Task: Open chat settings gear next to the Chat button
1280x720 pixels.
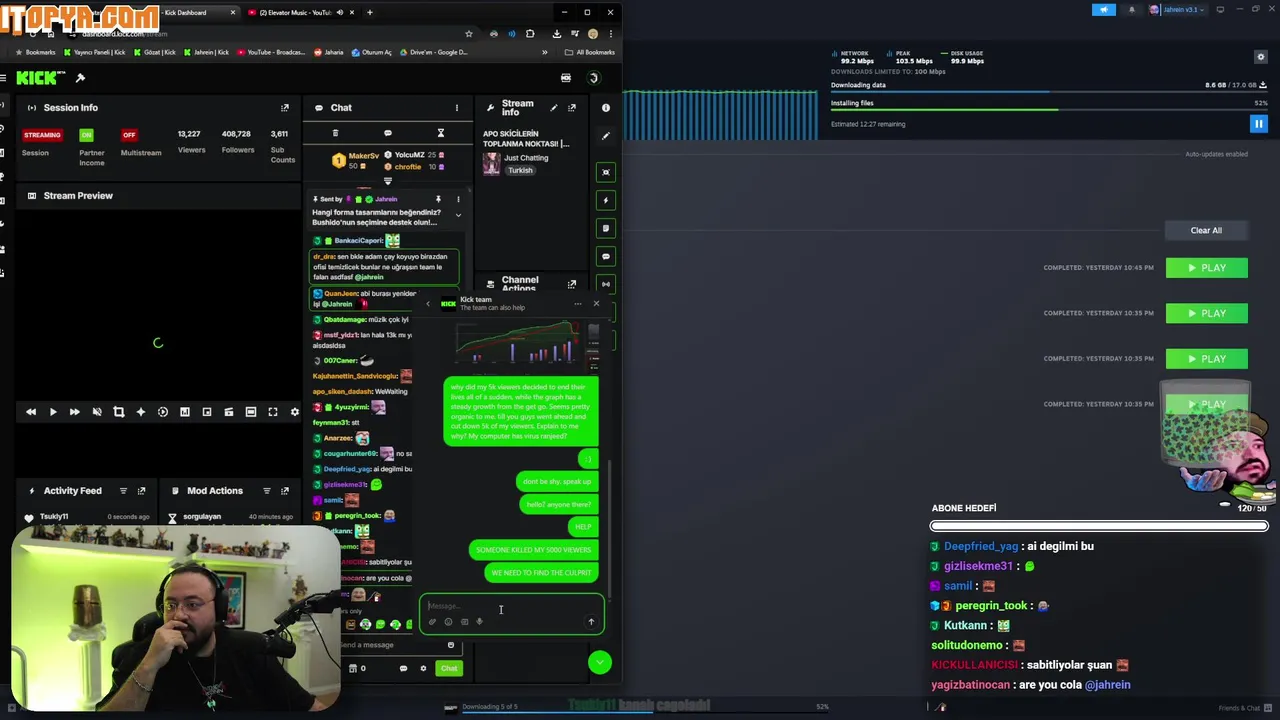Action: 423,668
